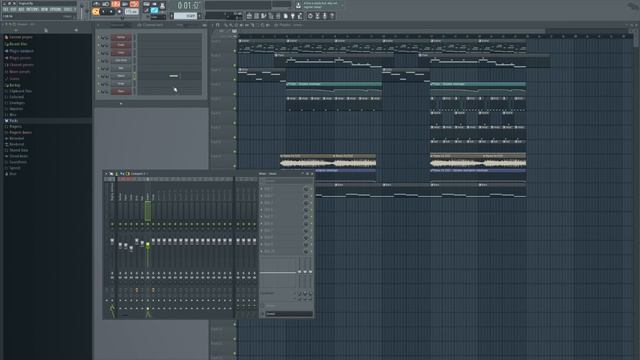
Task: Open the OPTIONS menu
Action: [56, 9]
